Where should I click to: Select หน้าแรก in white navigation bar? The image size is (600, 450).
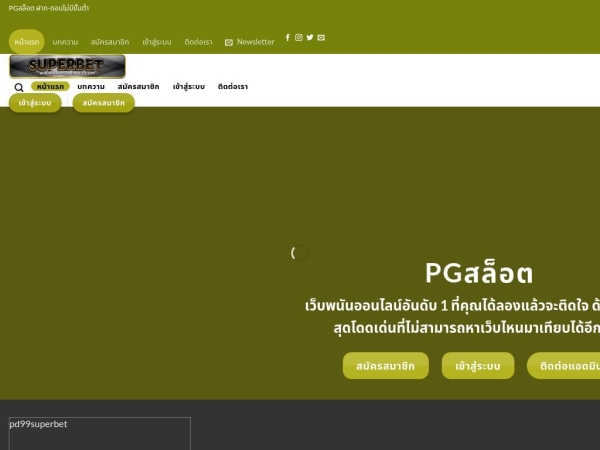[50, 86]
